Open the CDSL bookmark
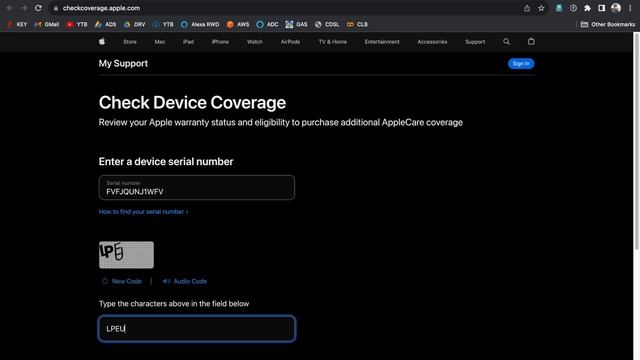This screenshot has height=360, width=640. tap(327, 24)
